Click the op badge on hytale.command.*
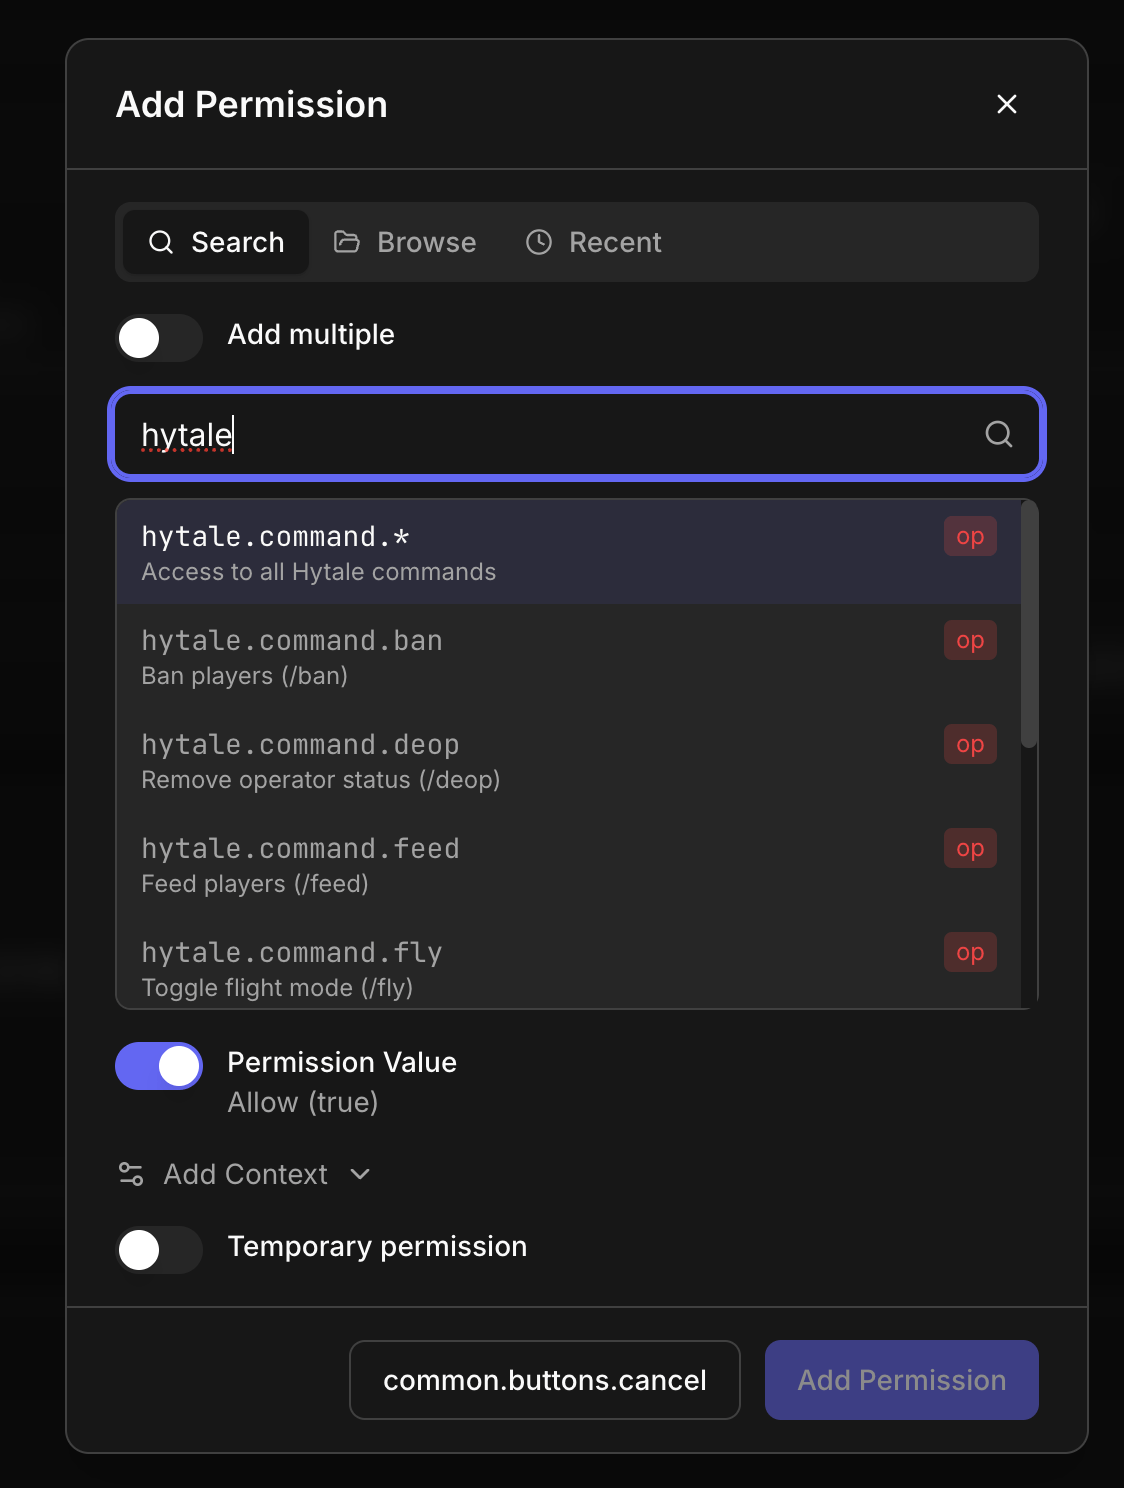Screen dimensions: 1124x1488 [970, 536]
